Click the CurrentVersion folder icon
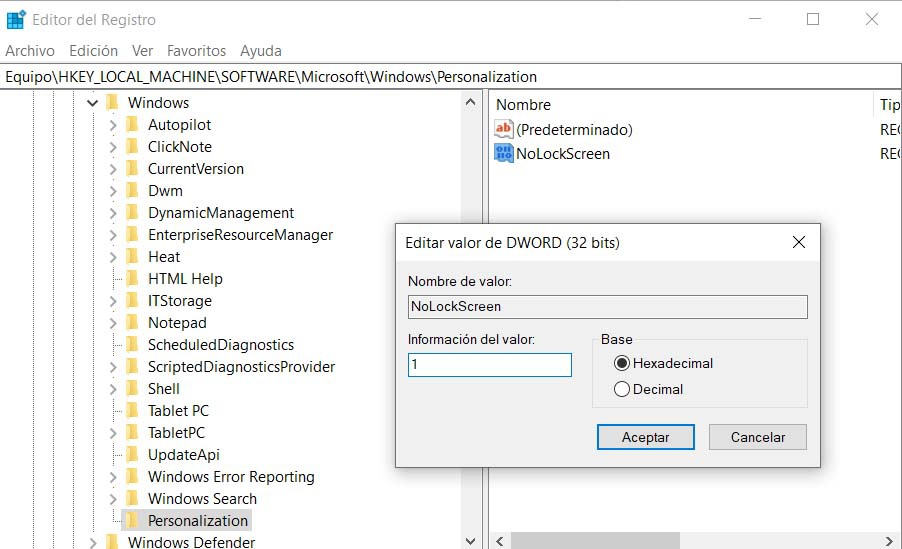The image size is (902, 549). 132,168
